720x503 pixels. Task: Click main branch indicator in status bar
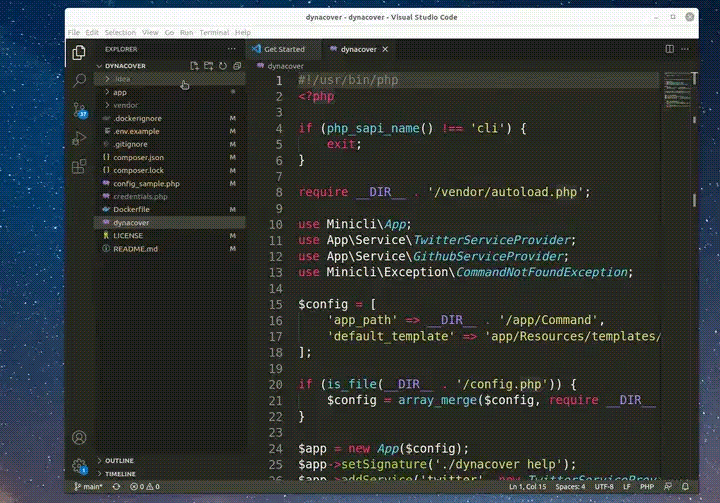tap(88, 486)
